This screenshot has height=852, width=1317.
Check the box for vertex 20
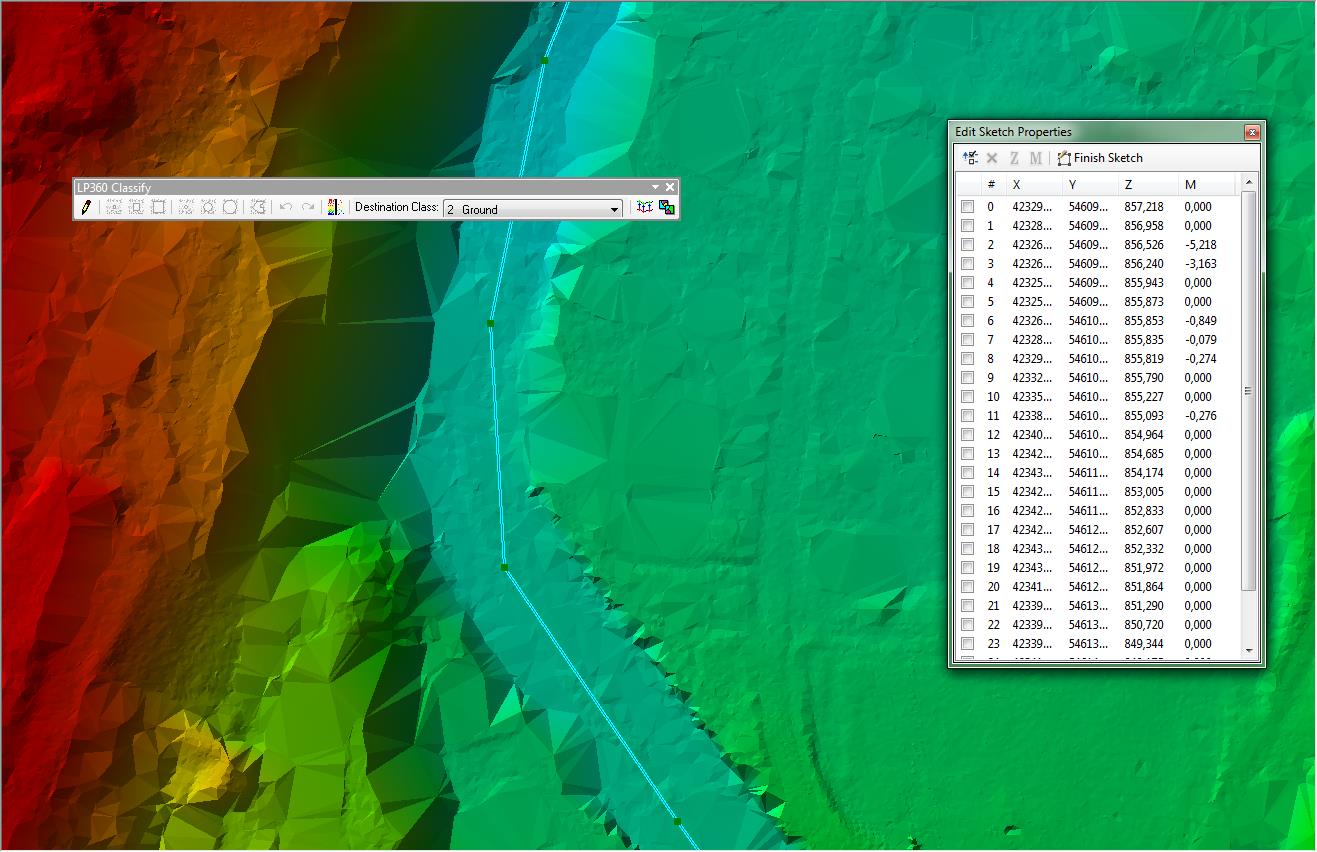pos(967,587)
